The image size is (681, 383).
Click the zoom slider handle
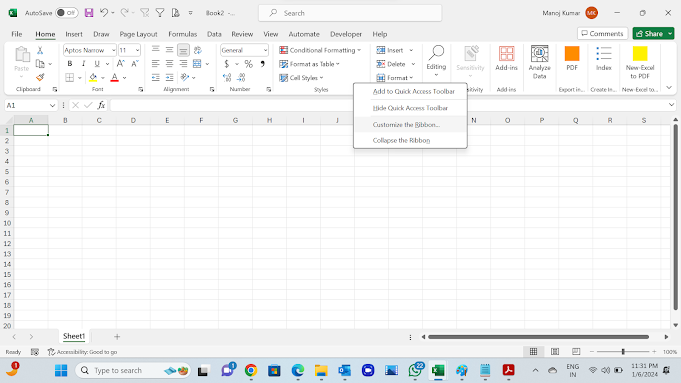click(623, 351)
